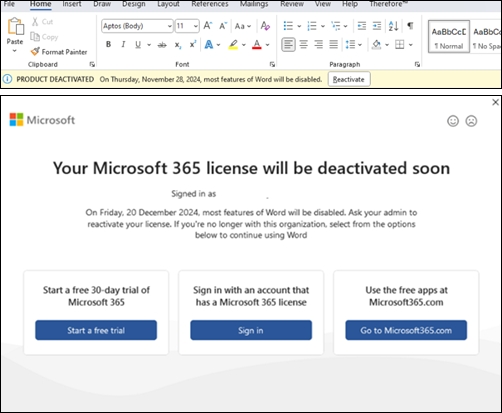502x413 pixels.
Task: Click the Reactivate button
Action: click(x=349, y=79)
